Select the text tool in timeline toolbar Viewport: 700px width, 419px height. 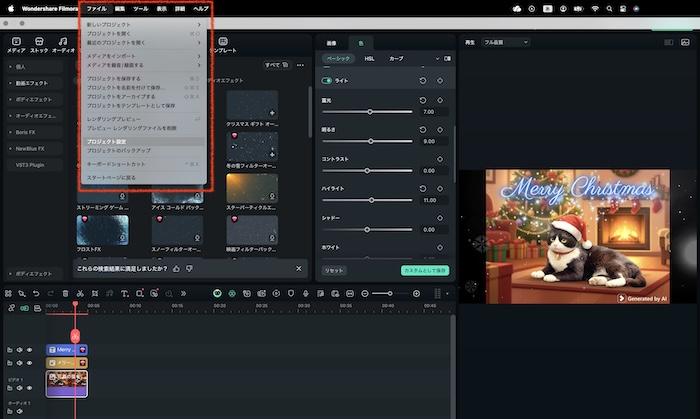tap(125, 293)
